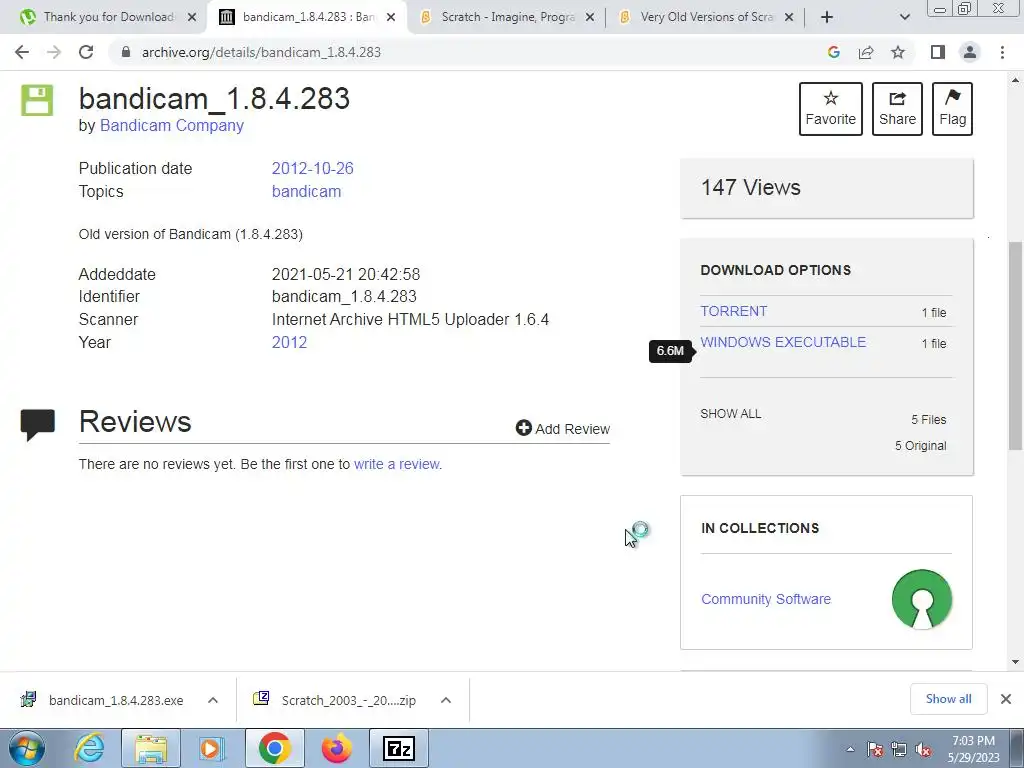1024x768 pixels.
Task: Share this page via address bar icon
Action: click(x=866, y=52)
